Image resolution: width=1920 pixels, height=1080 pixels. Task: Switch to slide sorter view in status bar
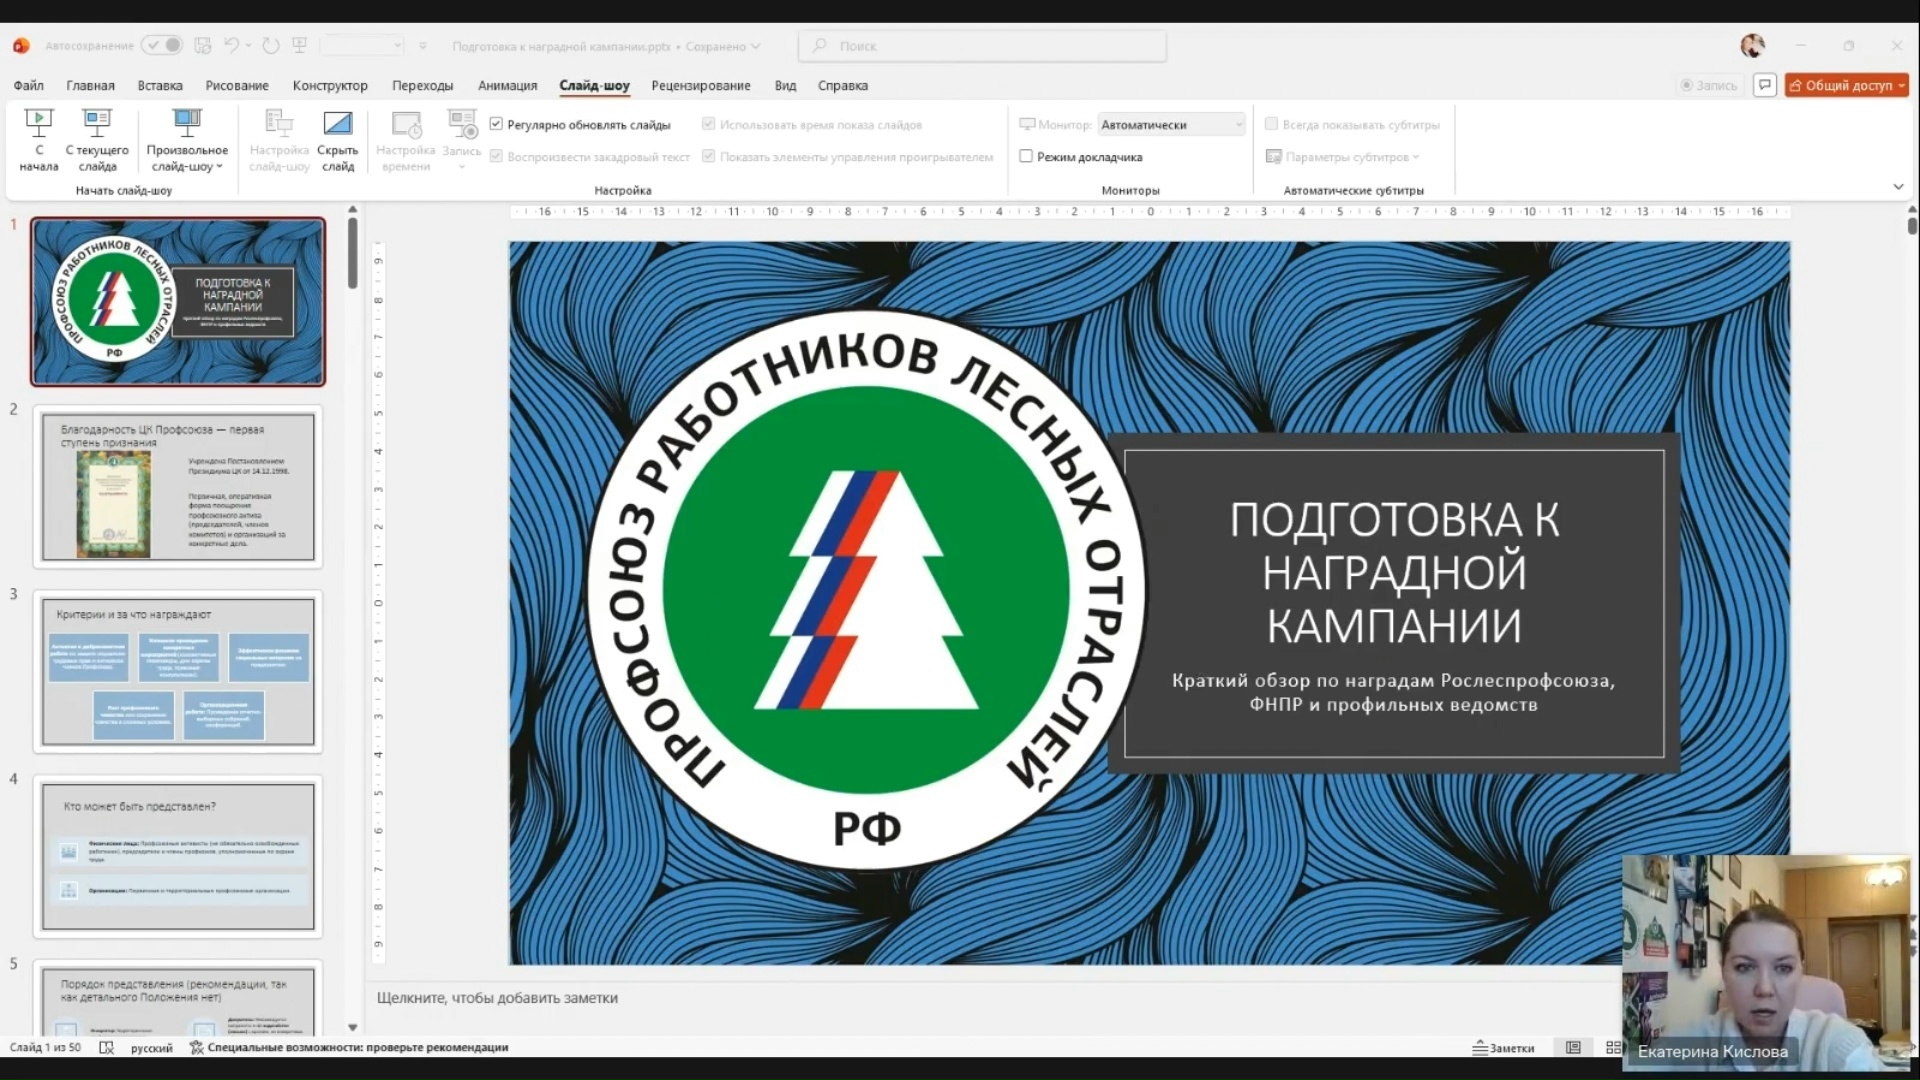(x=1613, y=1047)
